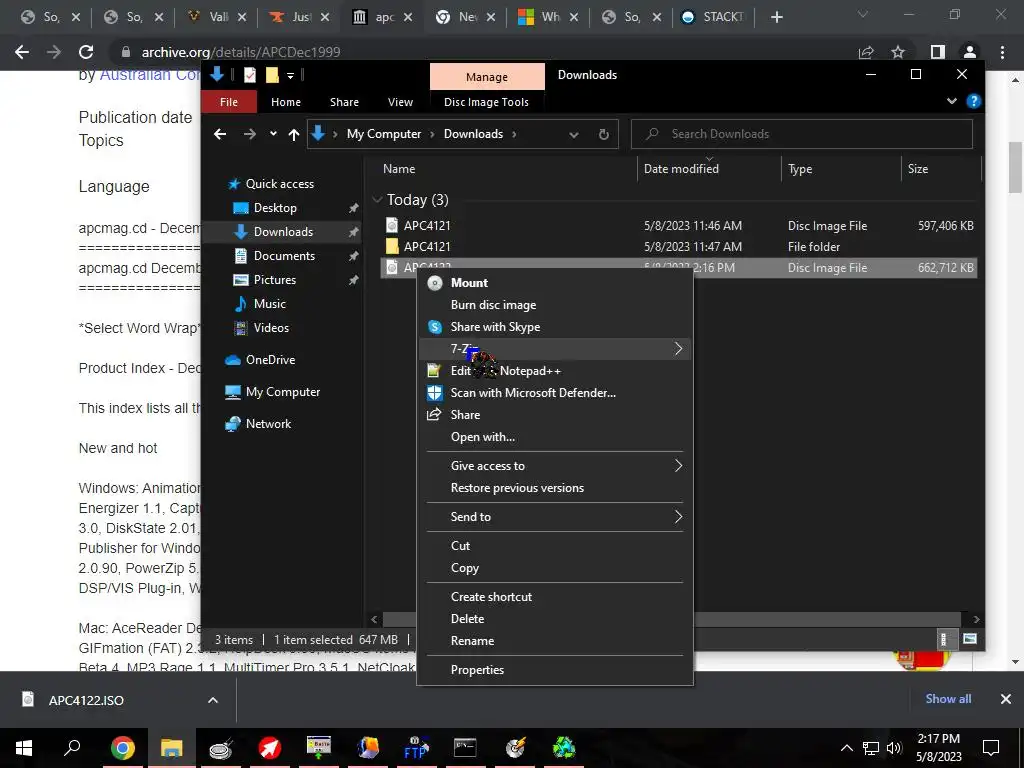Image resolution: width=1024 pixels, height=768 pixels.
Task: Open Pictures in the navigation pane
Action: coord(274,280)
